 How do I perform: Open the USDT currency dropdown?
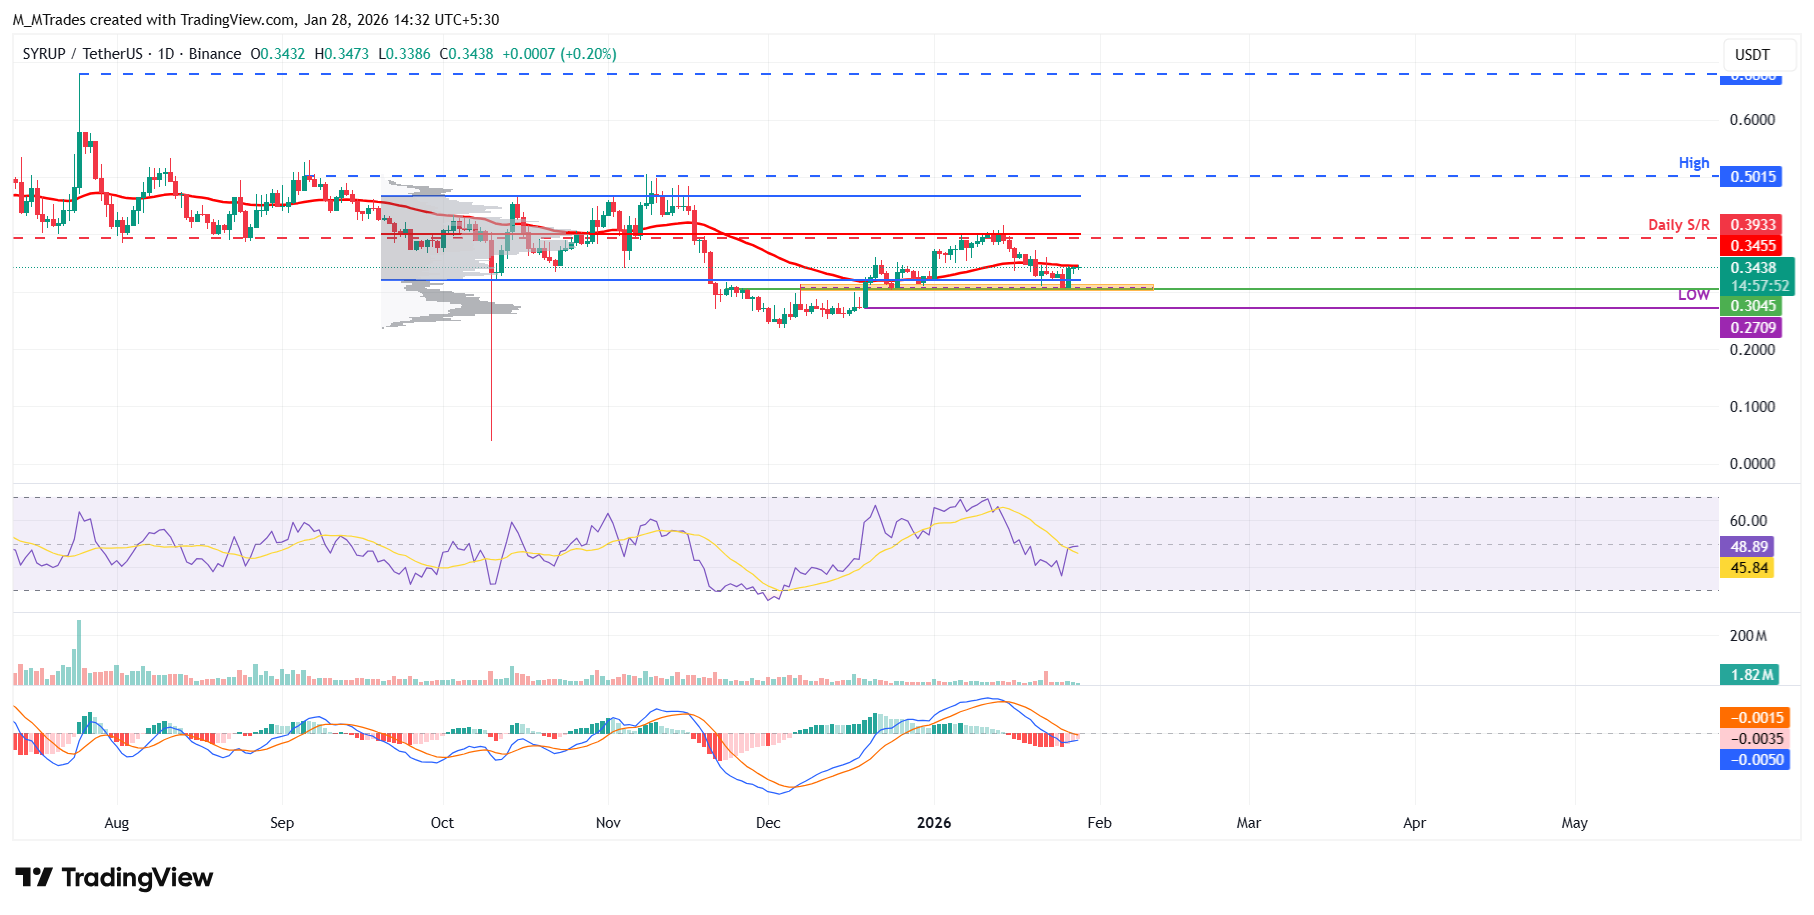tap(1752, 55)
